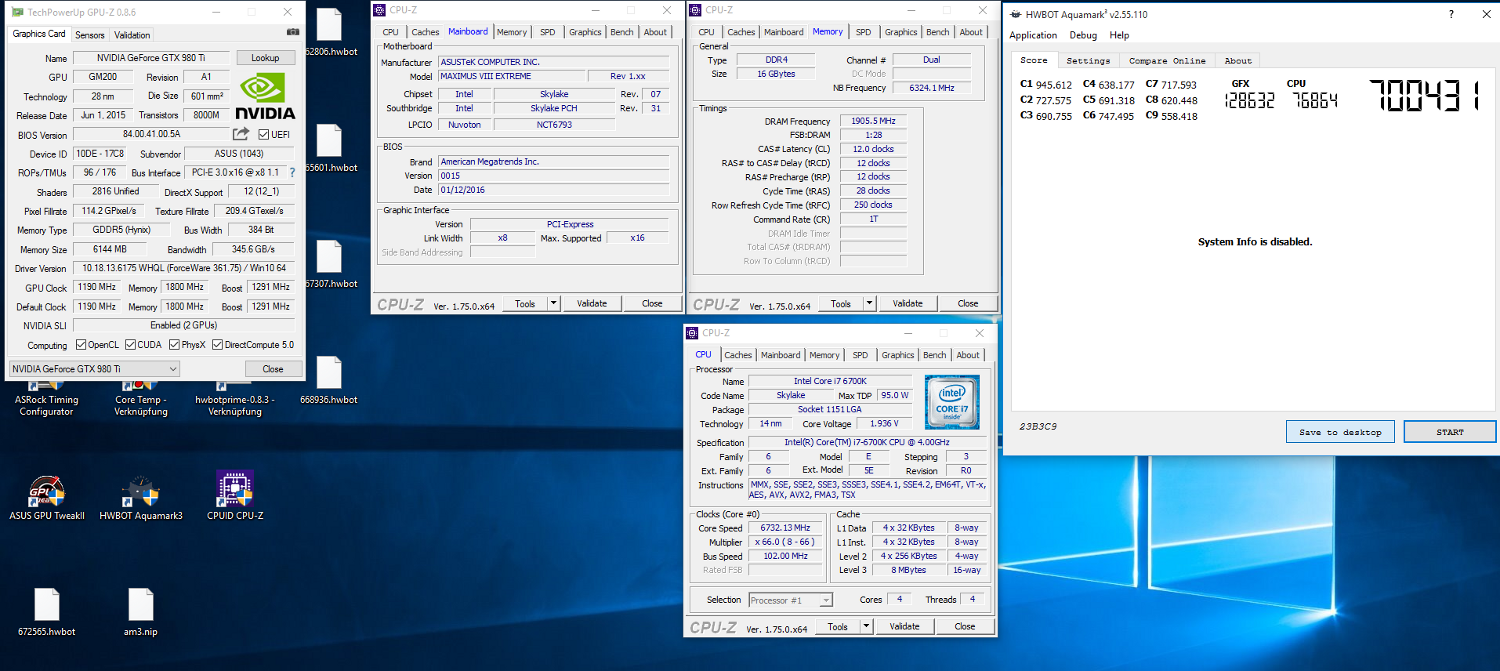Screen dimensions: 1500x671
Task: Open the GPU selection dropdown in GPU-Z
Action: pyautogui.click(x=94, y=369)
